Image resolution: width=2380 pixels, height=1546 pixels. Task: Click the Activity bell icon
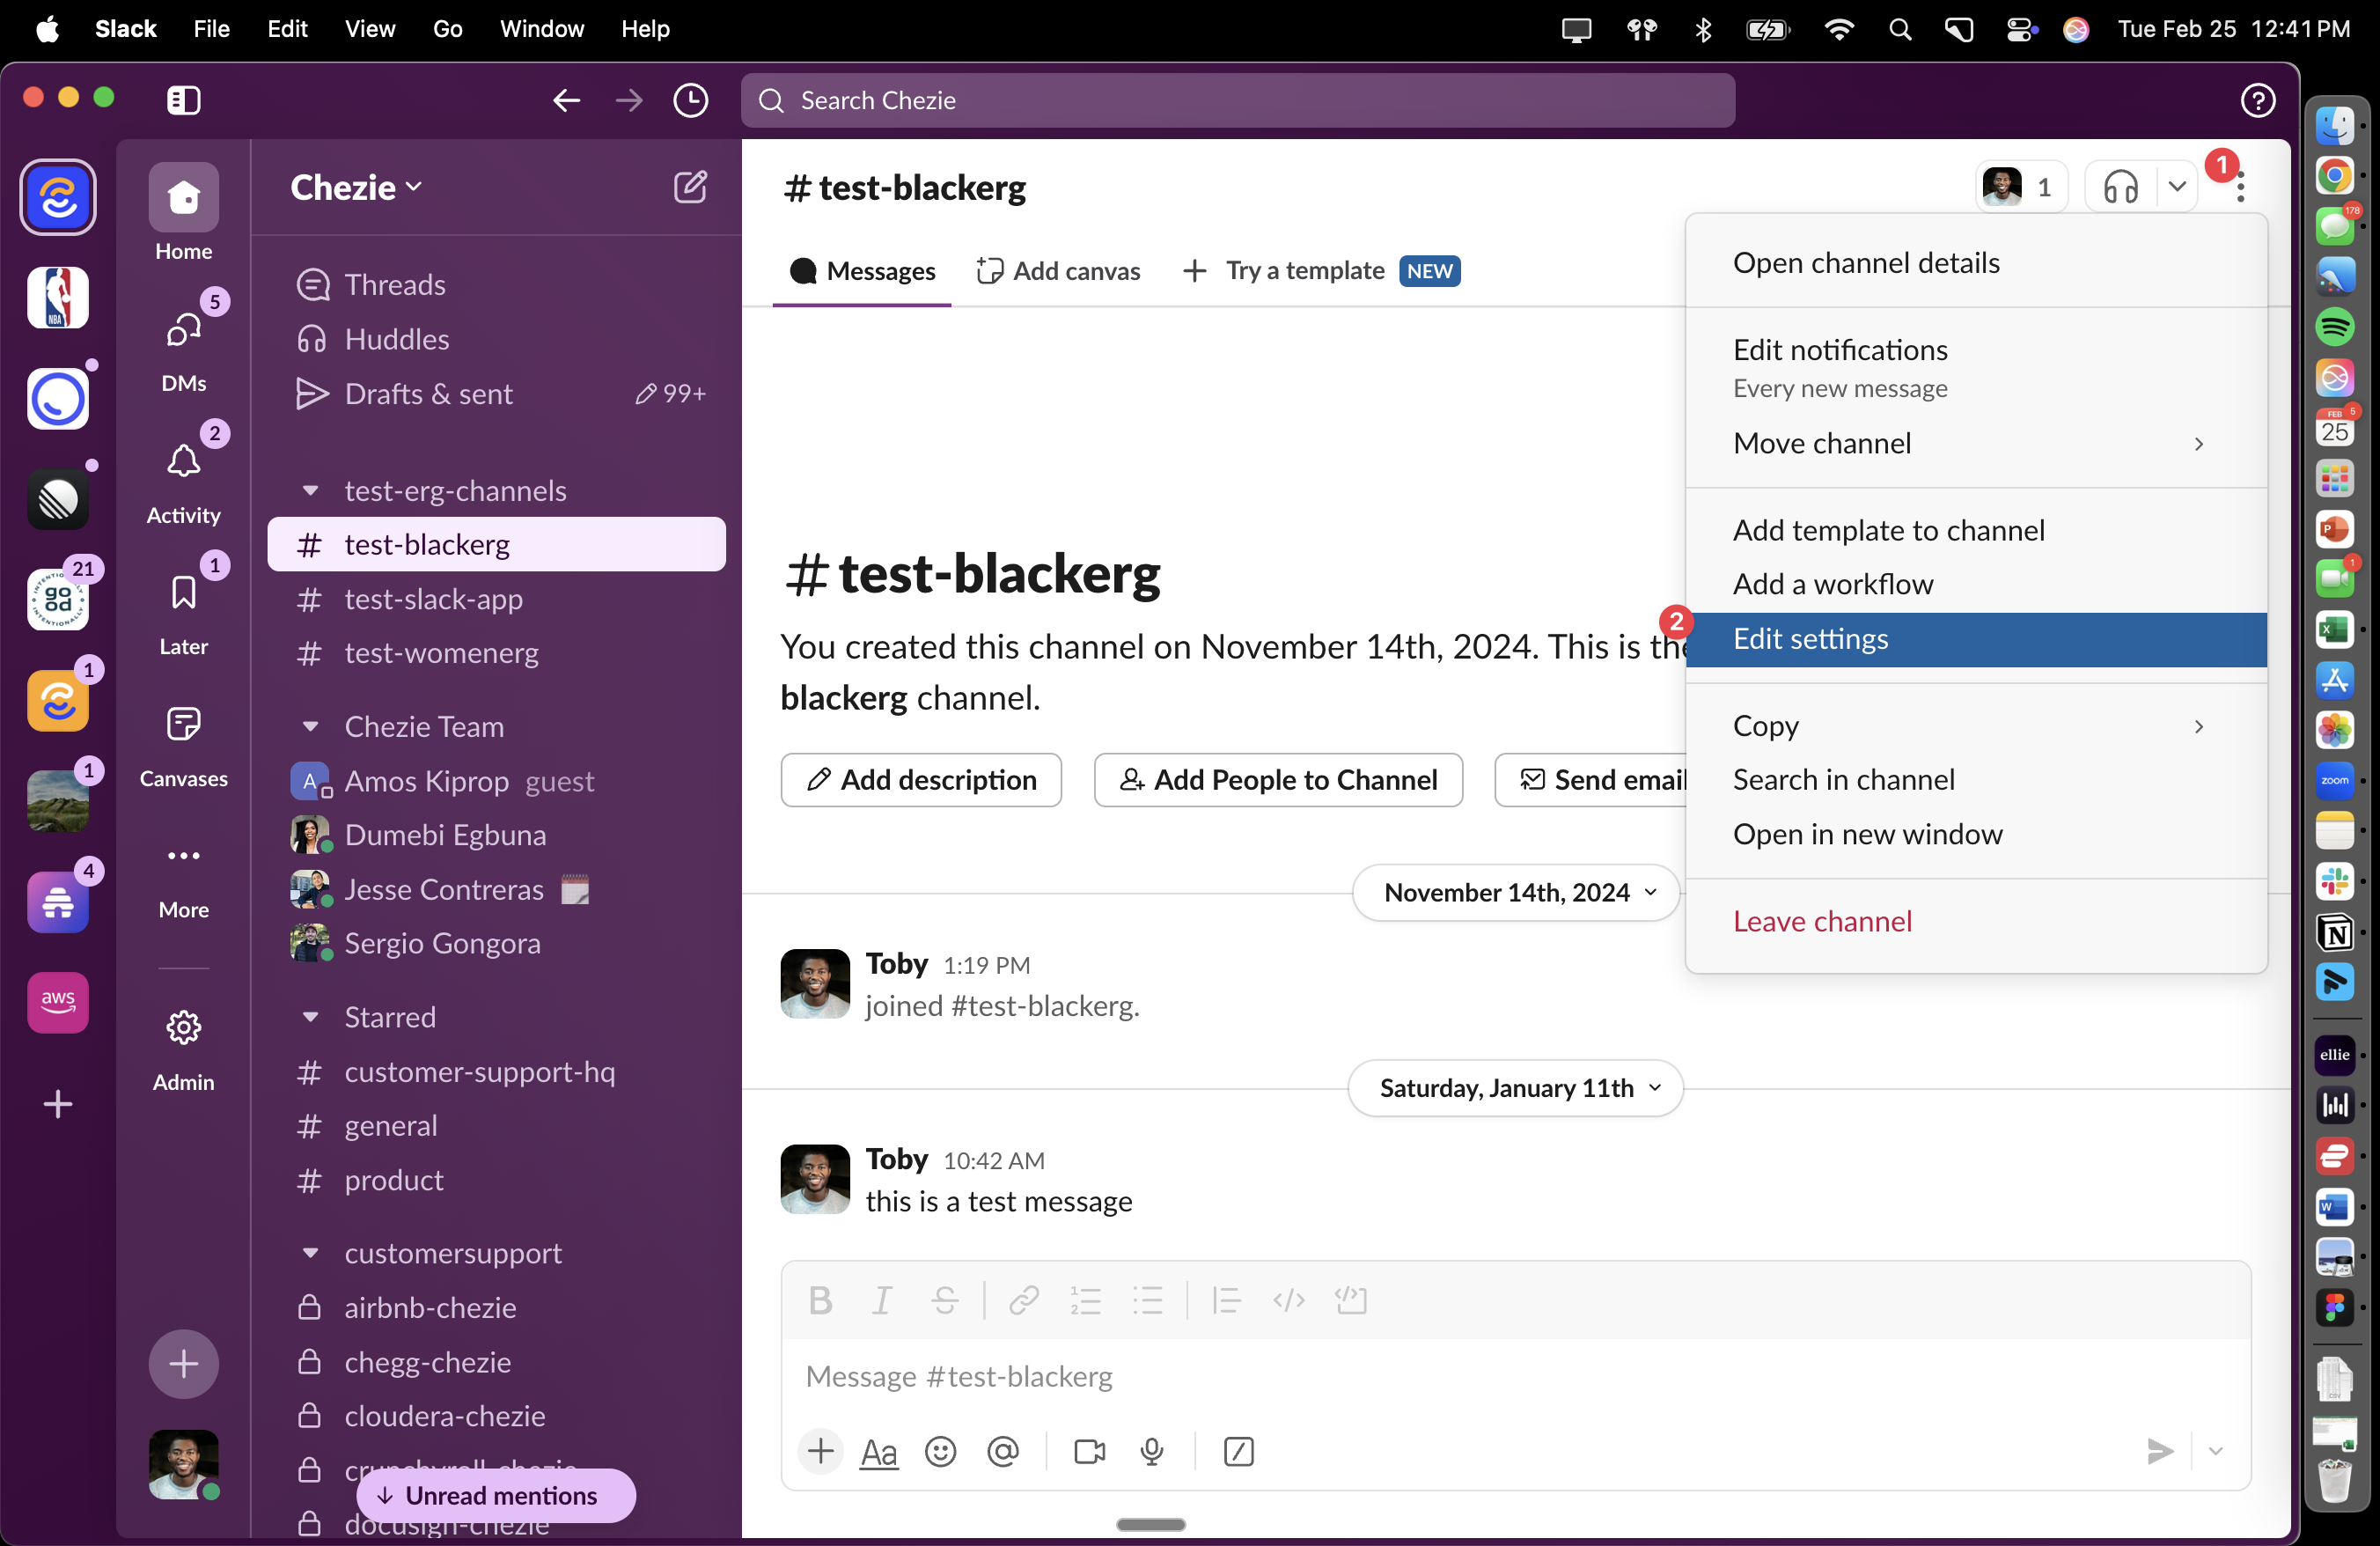tap(183, 463)
